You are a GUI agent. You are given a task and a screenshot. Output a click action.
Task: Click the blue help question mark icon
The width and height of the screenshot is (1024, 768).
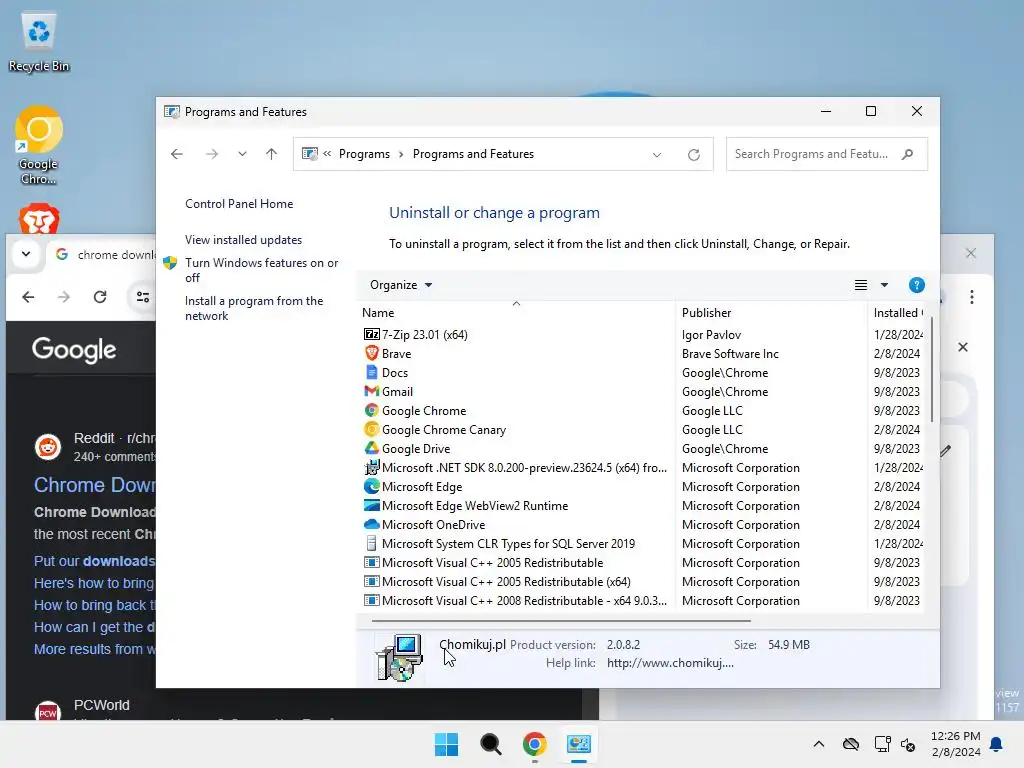(916, 285)
